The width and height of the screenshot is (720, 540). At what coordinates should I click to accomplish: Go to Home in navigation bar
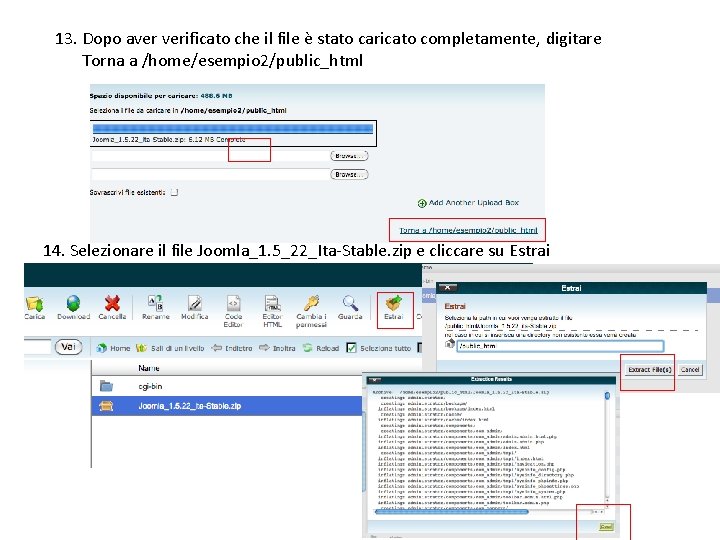pos(113,348)
